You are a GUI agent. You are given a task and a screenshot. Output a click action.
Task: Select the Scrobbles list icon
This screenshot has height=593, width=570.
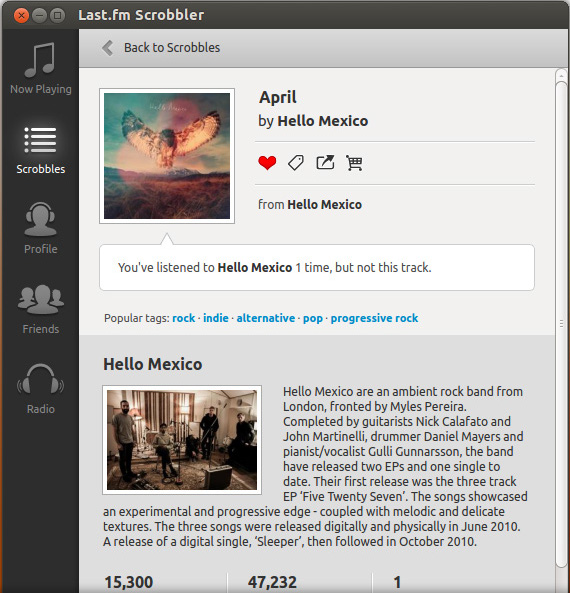coord(40,140)
